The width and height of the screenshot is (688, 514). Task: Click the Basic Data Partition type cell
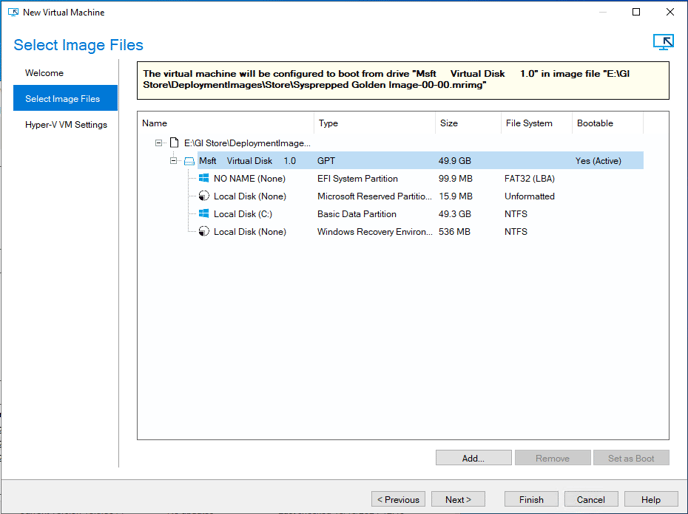click(x=357, y=214)
